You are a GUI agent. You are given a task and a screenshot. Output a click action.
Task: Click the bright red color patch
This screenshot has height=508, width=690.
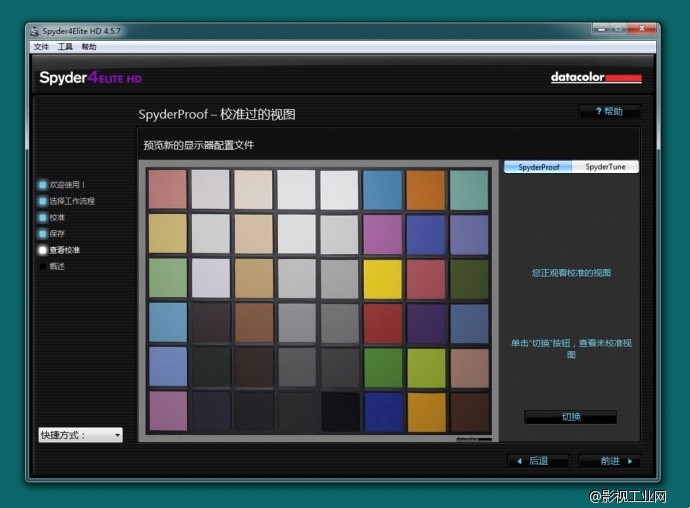coord(382,324)
